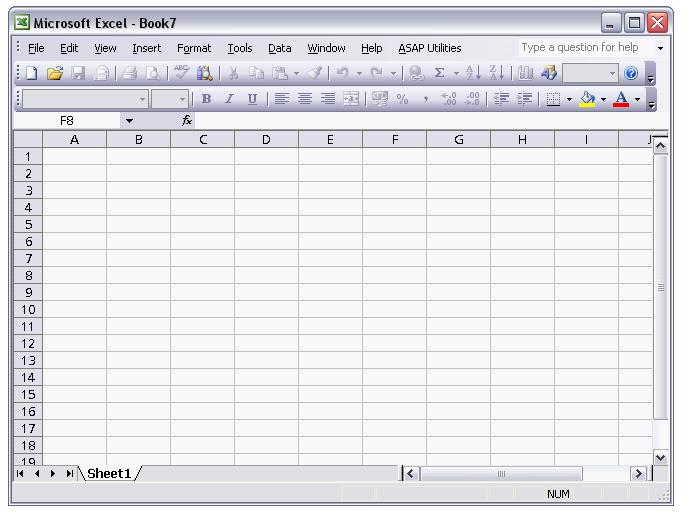The image size is (689, 515).
Task: Open Microsoft Excel Help question icon
Action: (x=631, y=73)
